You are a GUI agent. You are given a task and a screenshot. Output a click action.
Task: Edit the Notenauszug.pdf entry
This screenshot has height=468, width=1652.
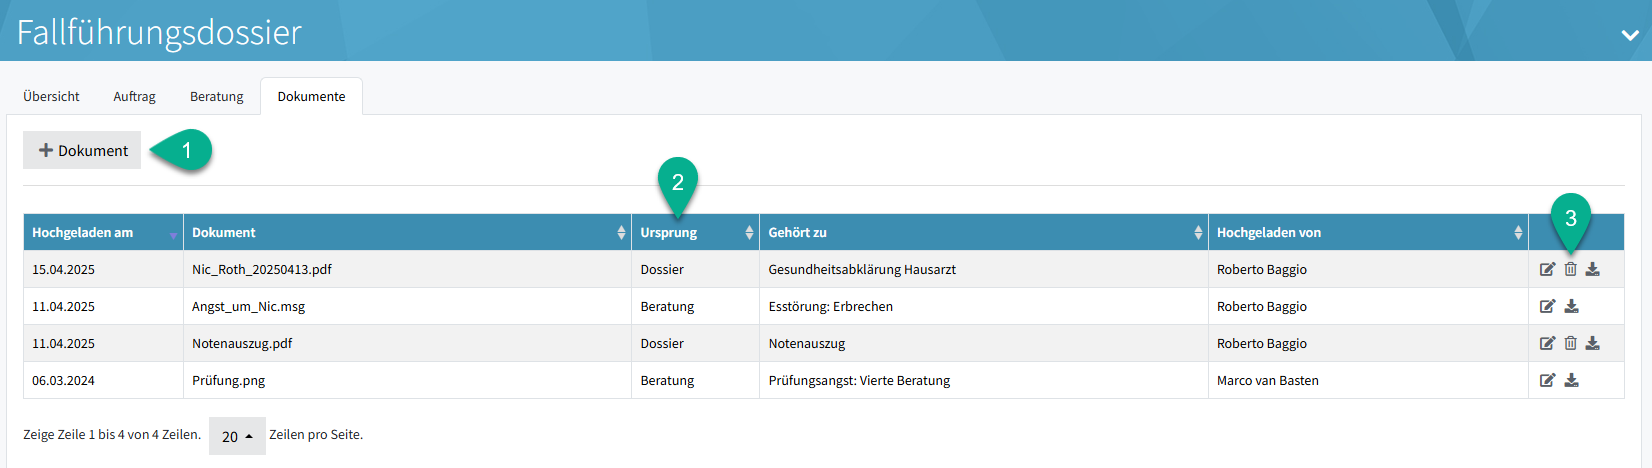coord(1547,343)
